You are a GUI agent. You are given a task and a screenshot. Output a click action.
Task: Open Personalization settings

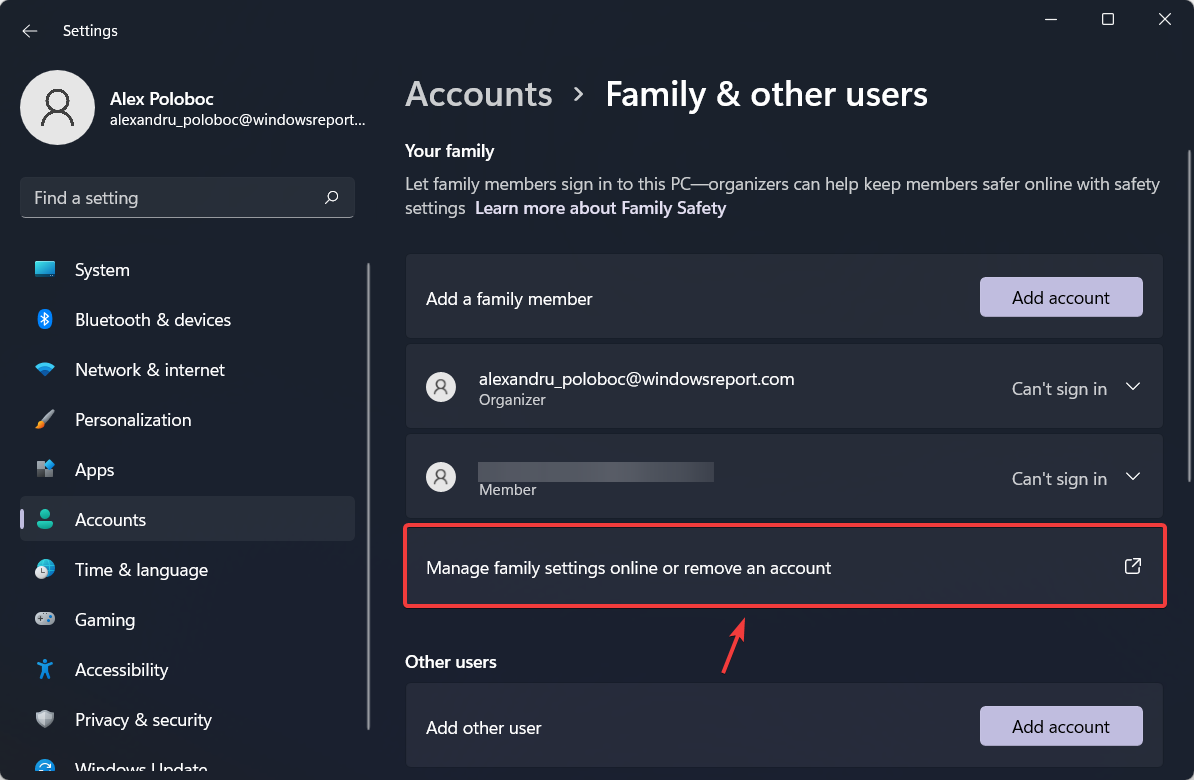[44, 419]
